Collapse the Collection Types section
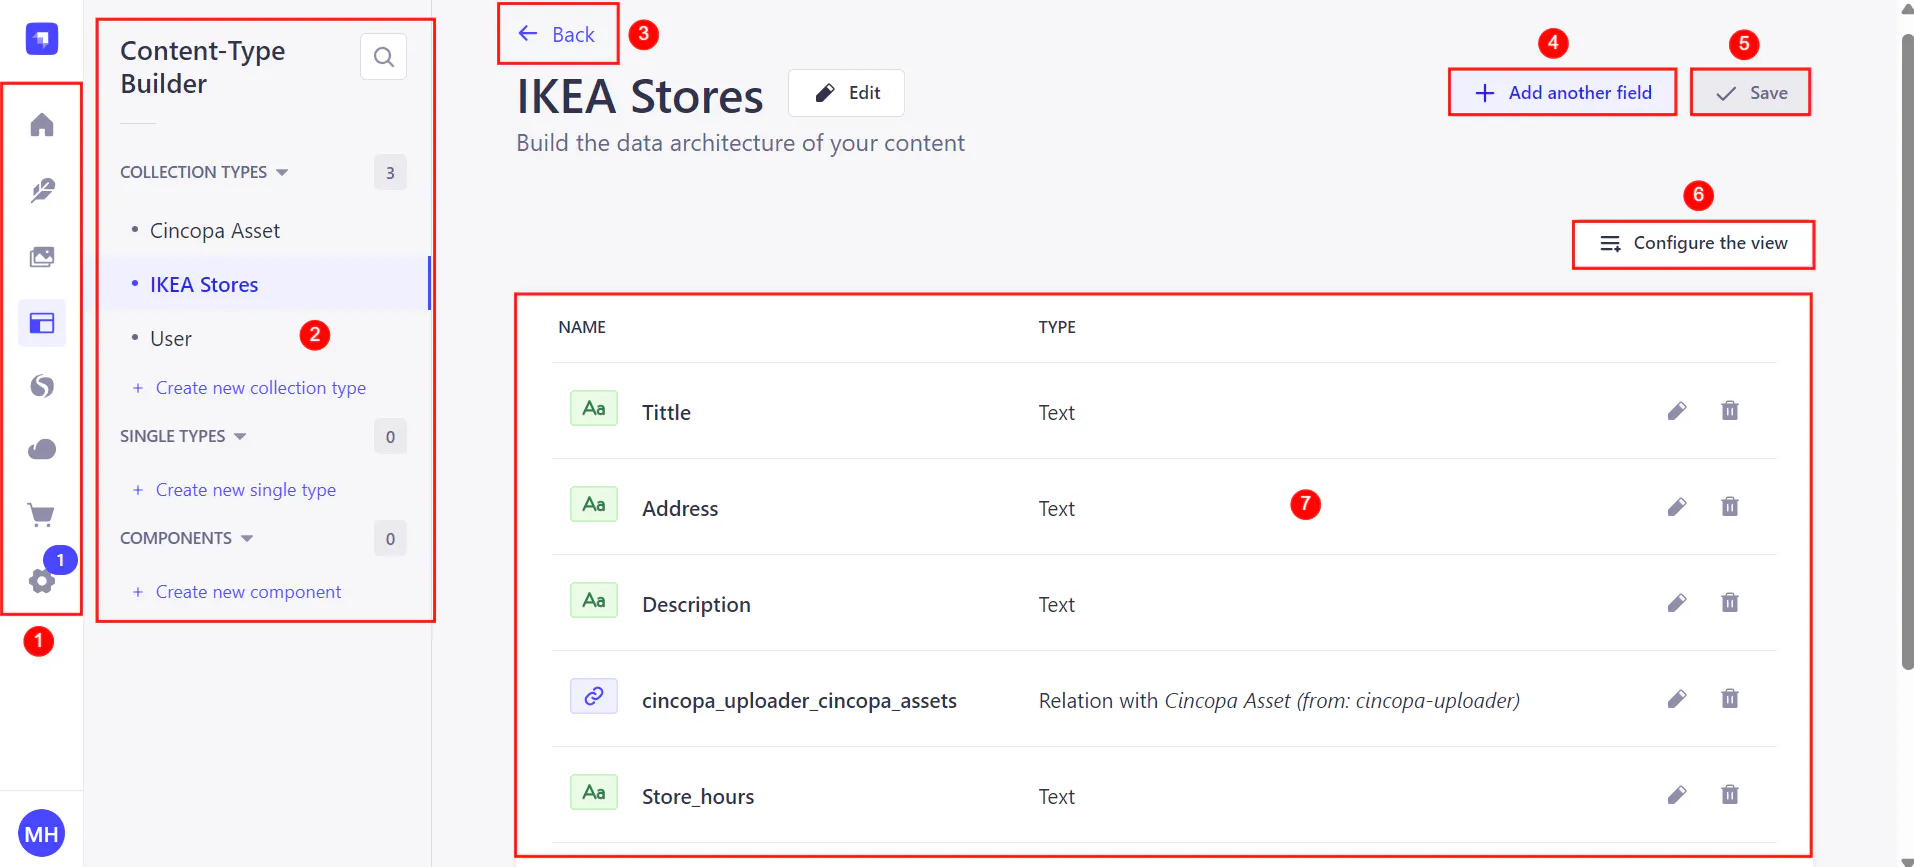 204,172
